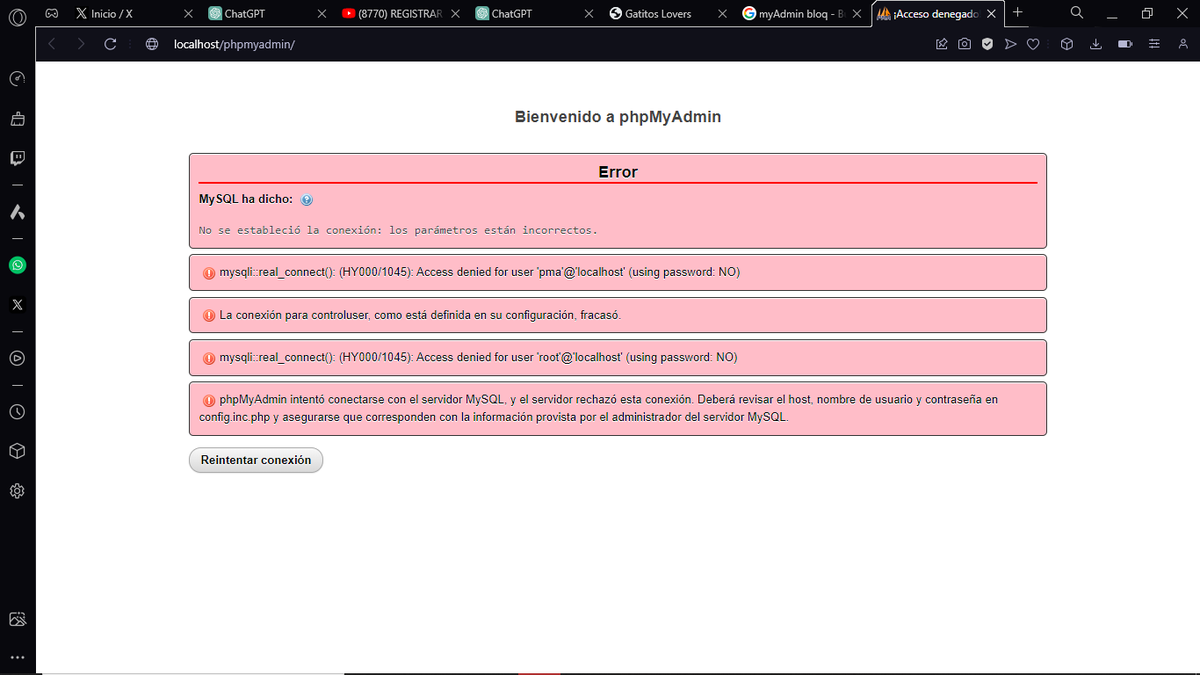Open History clock icon in sidebar
This screenshot has width=1200, height=675.
pos(17,411)
